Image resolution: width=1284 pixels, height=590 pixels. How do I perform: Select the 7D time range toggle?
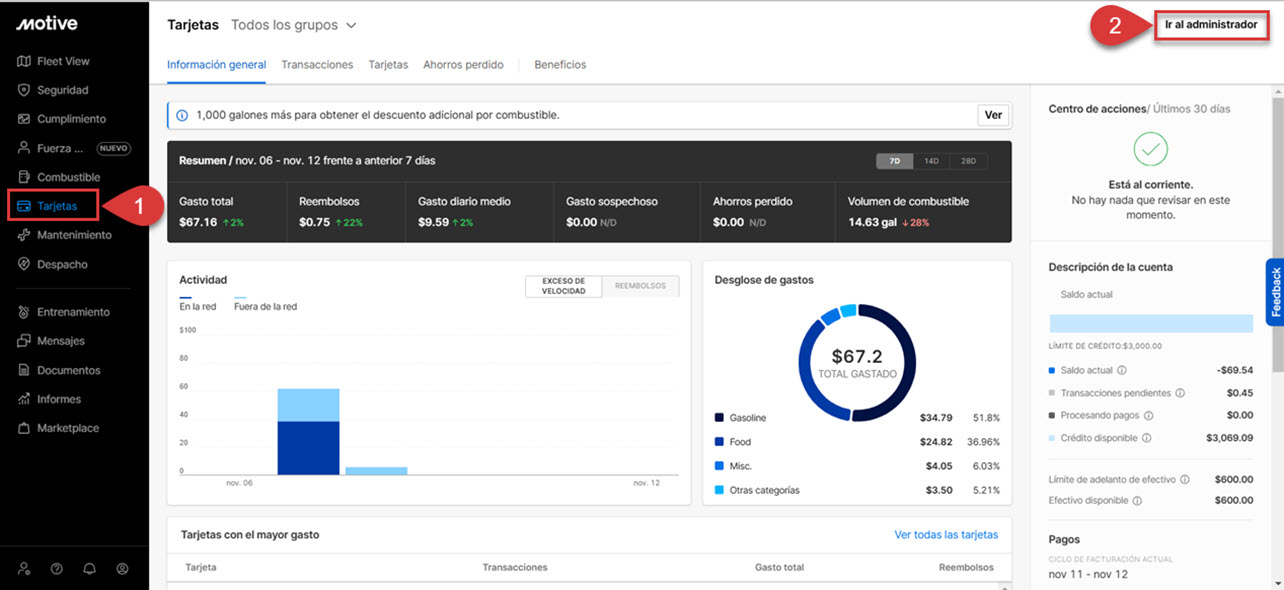(x=894, y=161)
